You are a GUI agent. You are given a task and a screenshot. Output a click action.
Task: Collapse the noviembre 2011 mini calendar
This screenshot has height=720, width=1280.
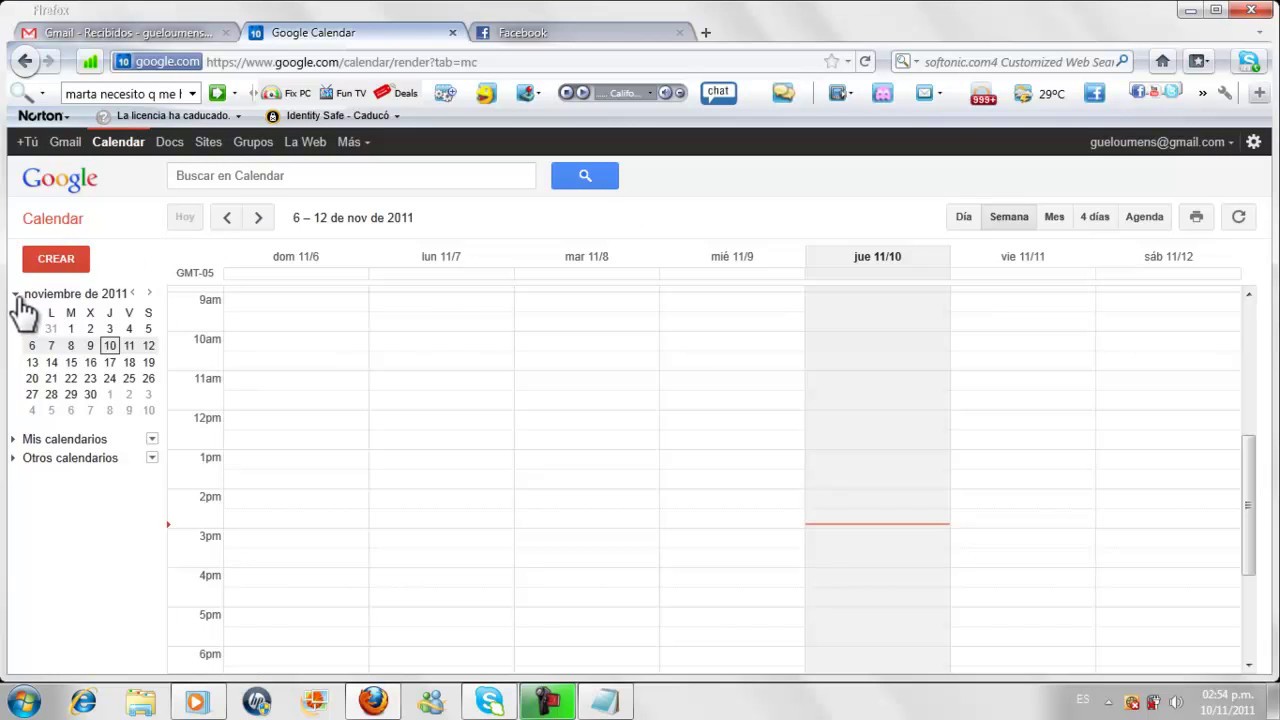click(x=16, y=294)
